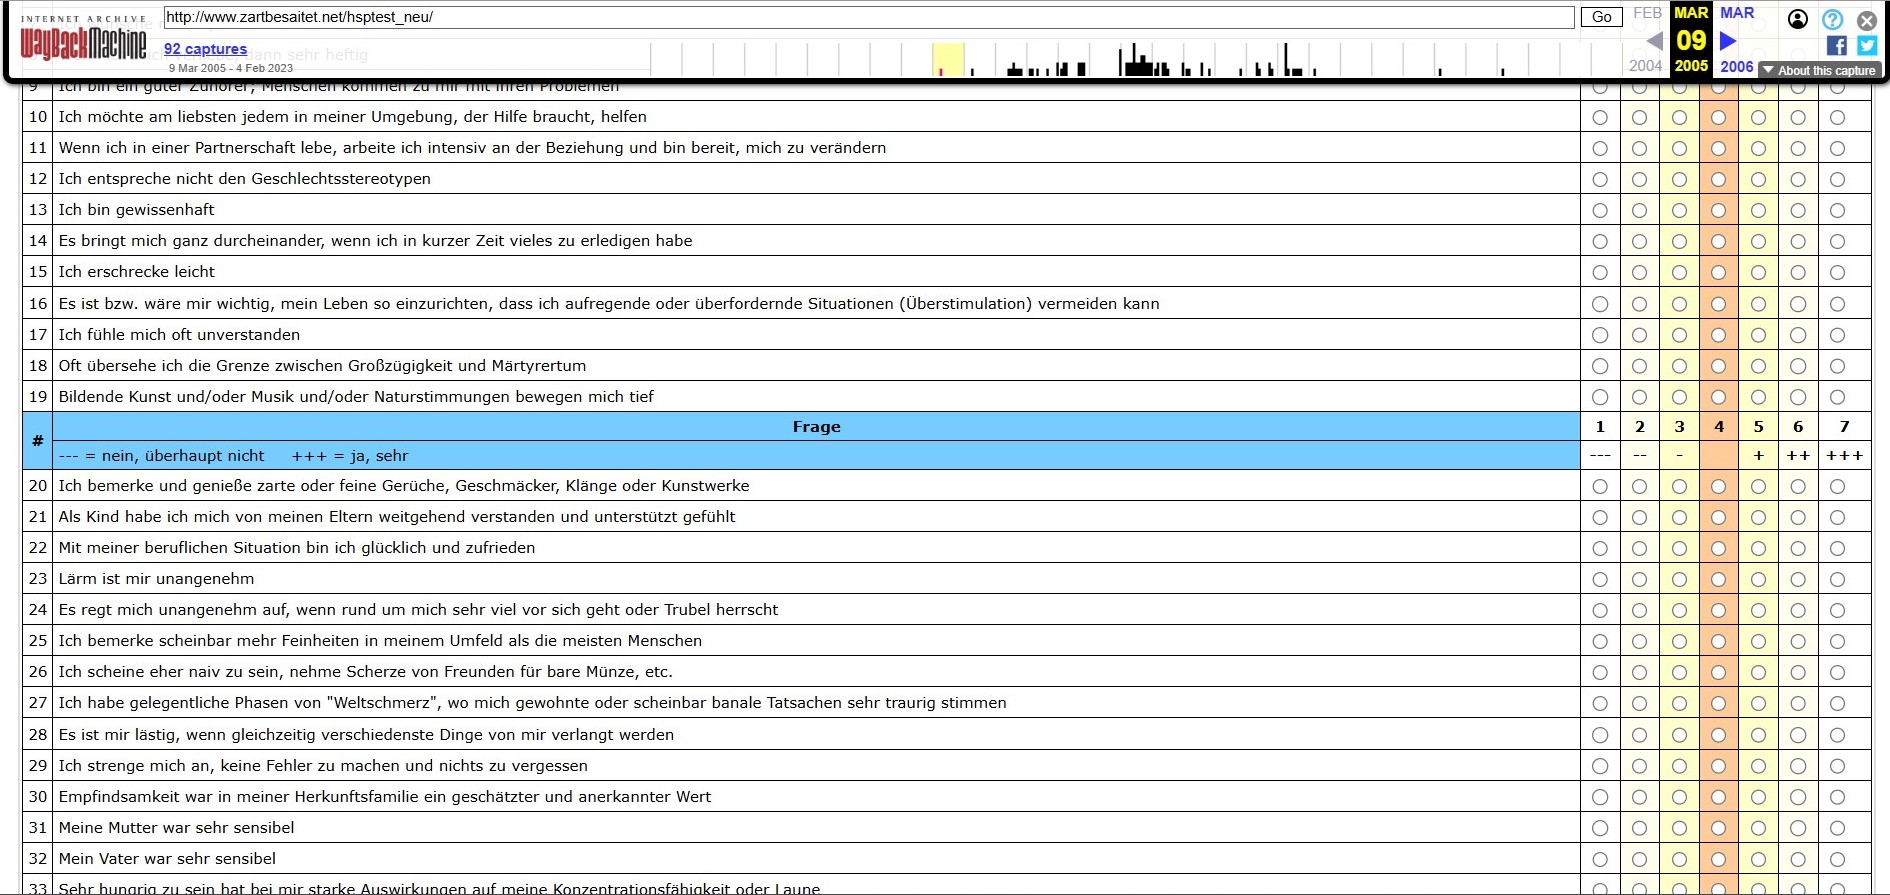The image size is (1890, 895).
Task: Click 'Ich fühle mich oft unverstanden' text
Action: [x=179, y=335]
